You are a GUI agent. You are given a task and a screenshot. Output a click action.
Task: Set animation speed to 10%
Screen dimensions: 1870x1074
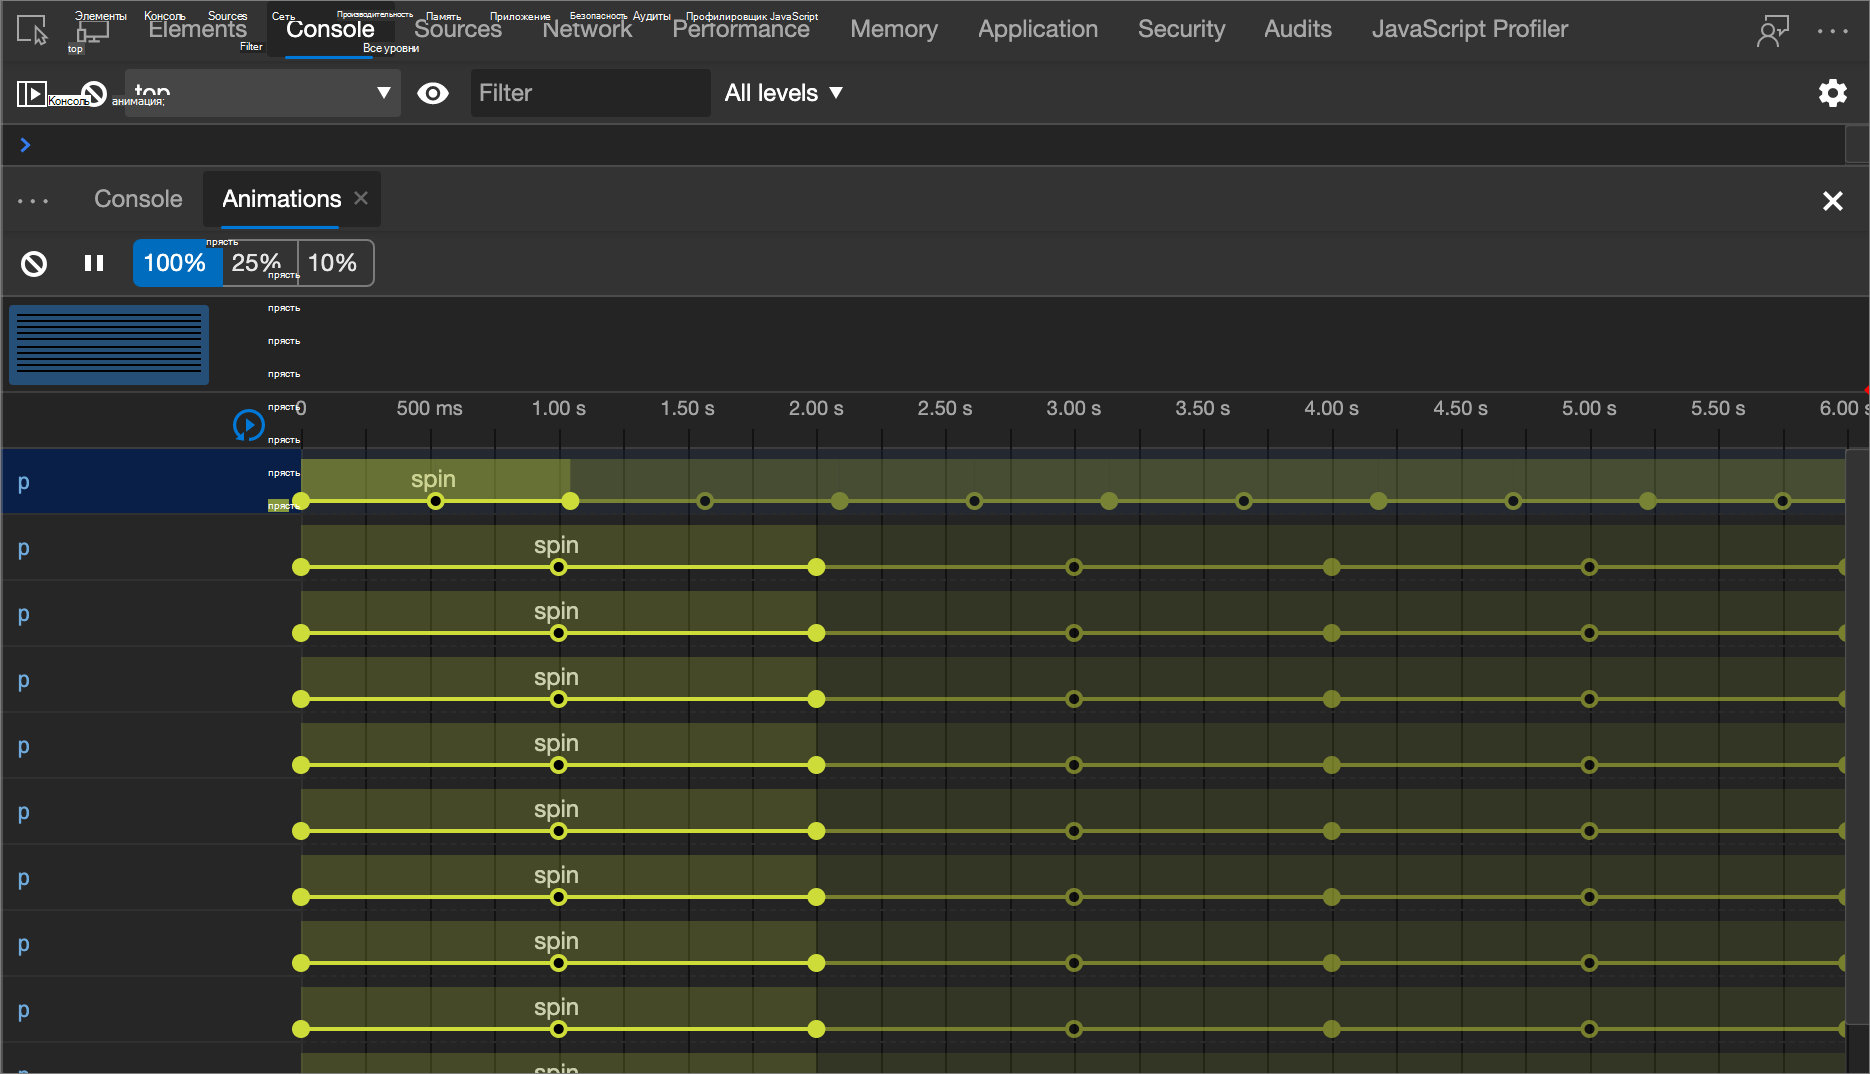(x=333, y=263)
